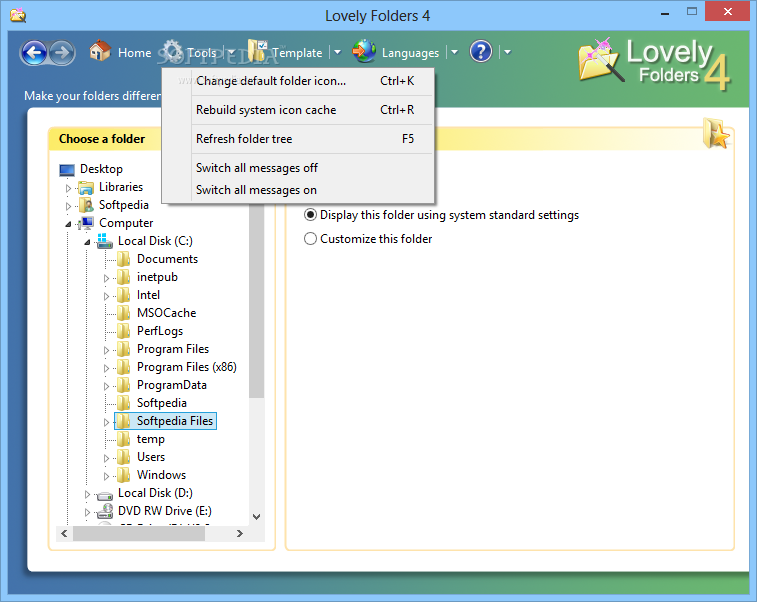Collapse the Computer tree node
This screenshot has width=757, height=602.
click(68, 224)
